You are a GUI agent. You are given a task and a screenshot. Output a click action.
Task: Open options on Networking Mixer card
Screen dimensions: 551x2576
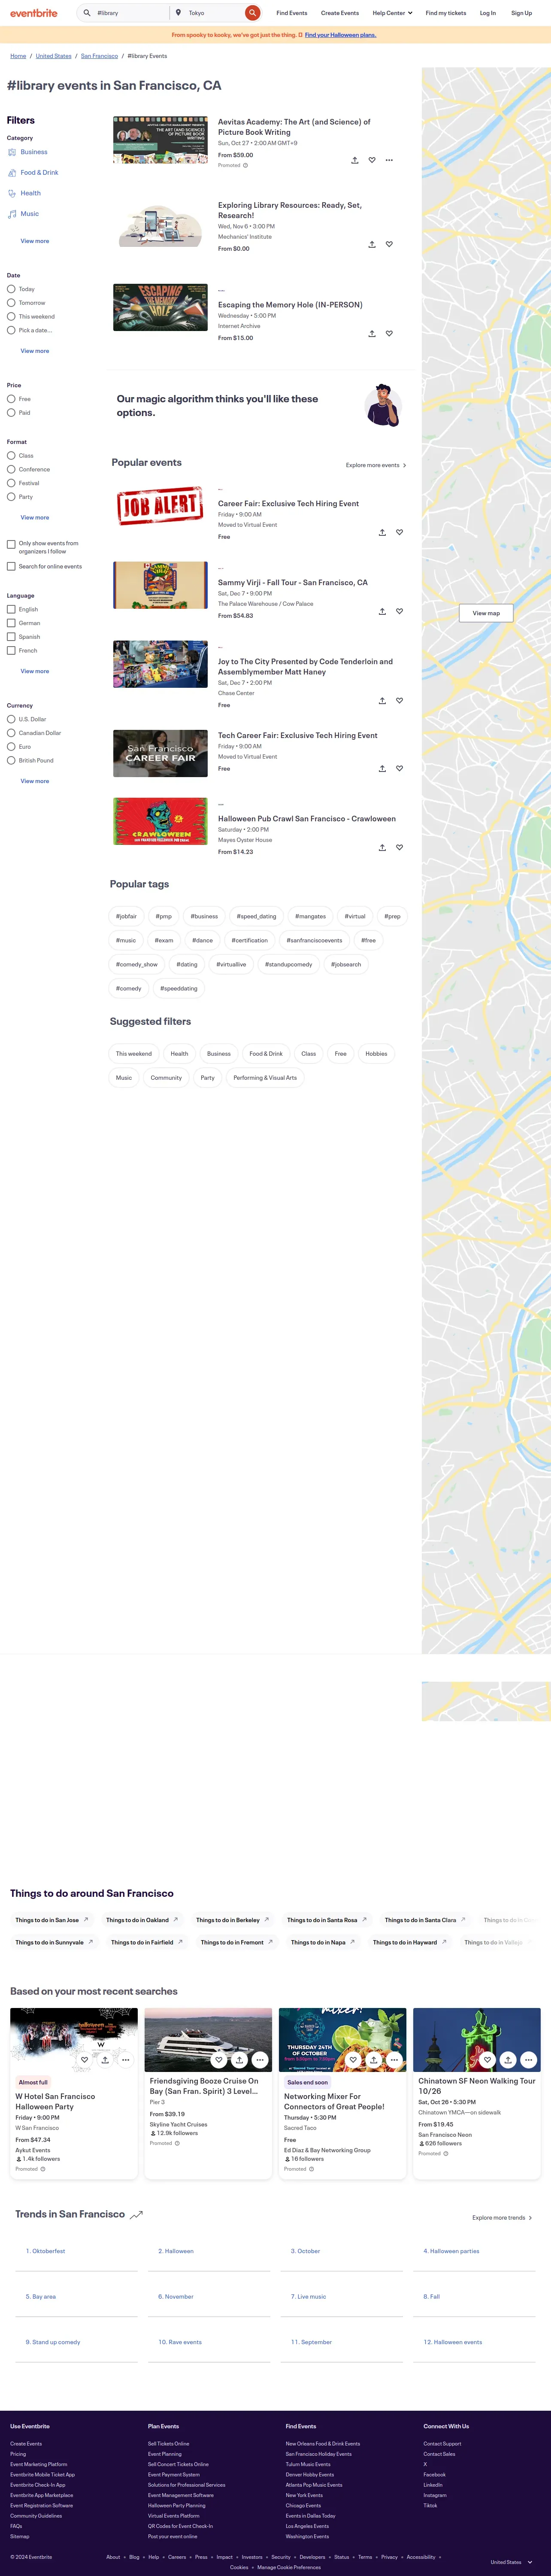click(x=394, y=2060)
